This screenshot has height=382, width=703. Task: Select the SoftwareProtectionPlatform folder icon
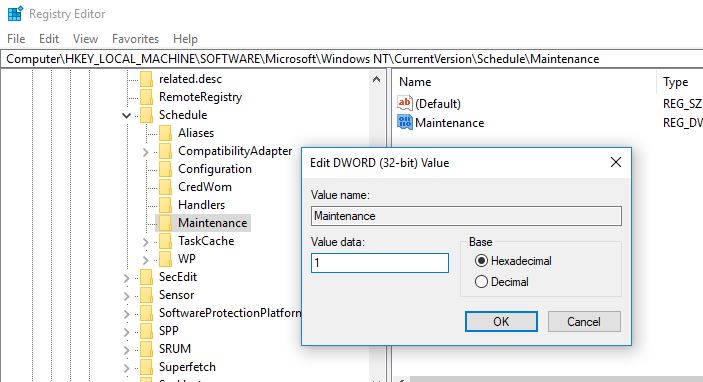pos(146,313)
